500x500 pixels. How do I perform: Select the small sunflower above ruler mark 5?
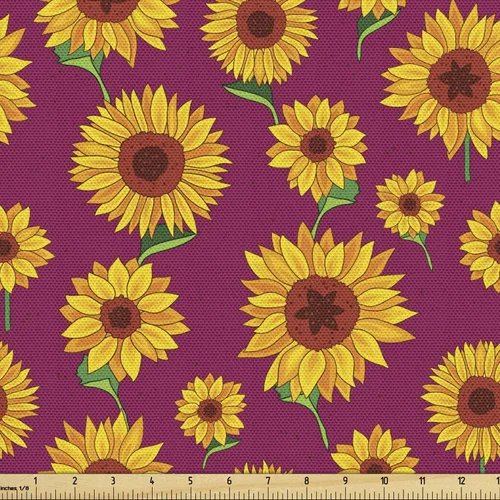click(x=210, y=409)
